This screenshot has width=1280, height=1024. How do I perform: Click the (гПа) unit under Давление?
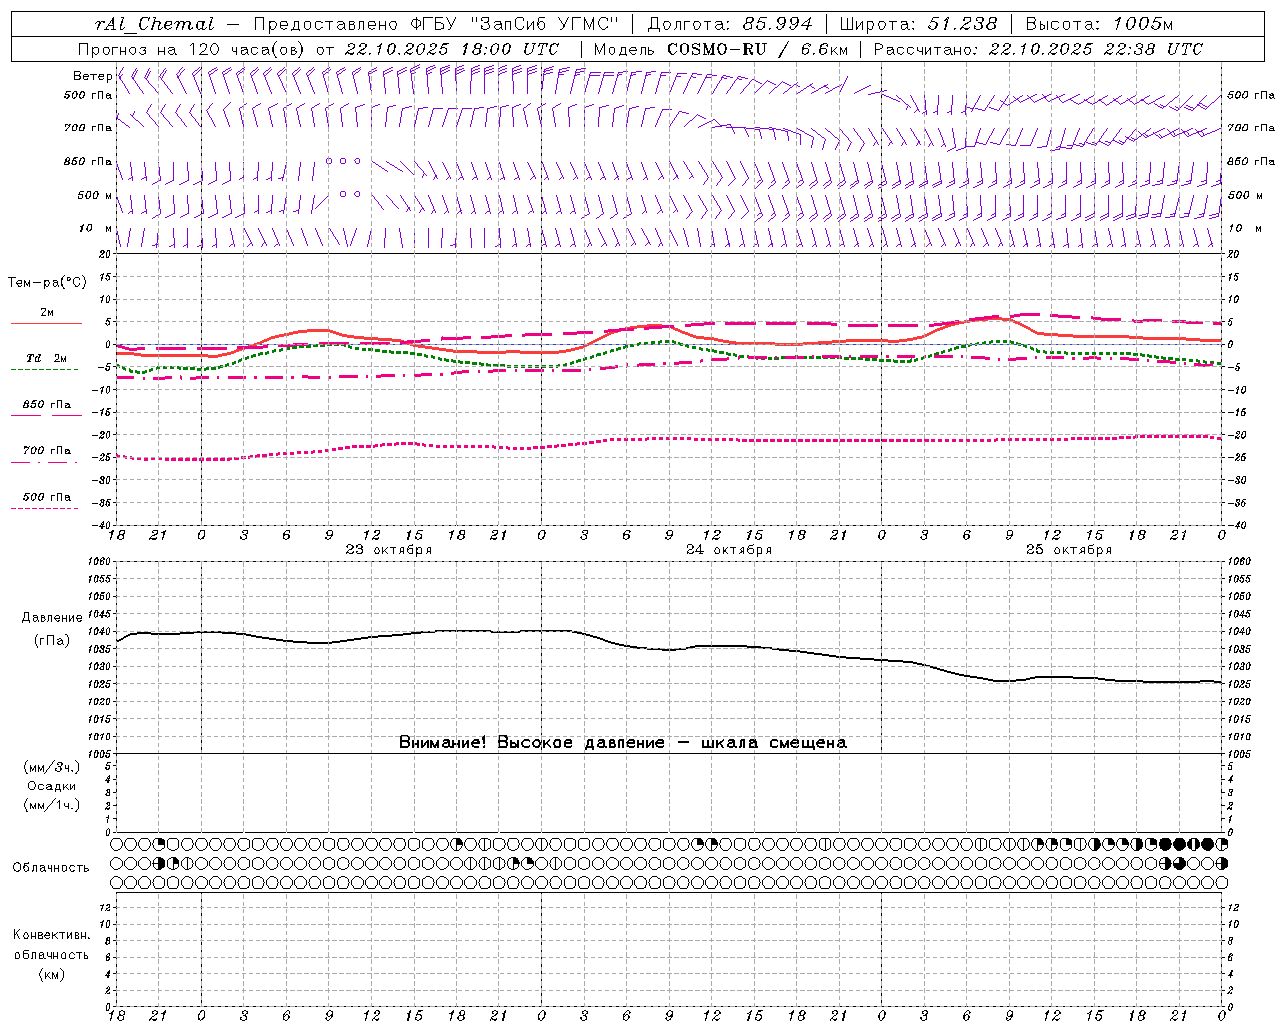tap(50, 640)
